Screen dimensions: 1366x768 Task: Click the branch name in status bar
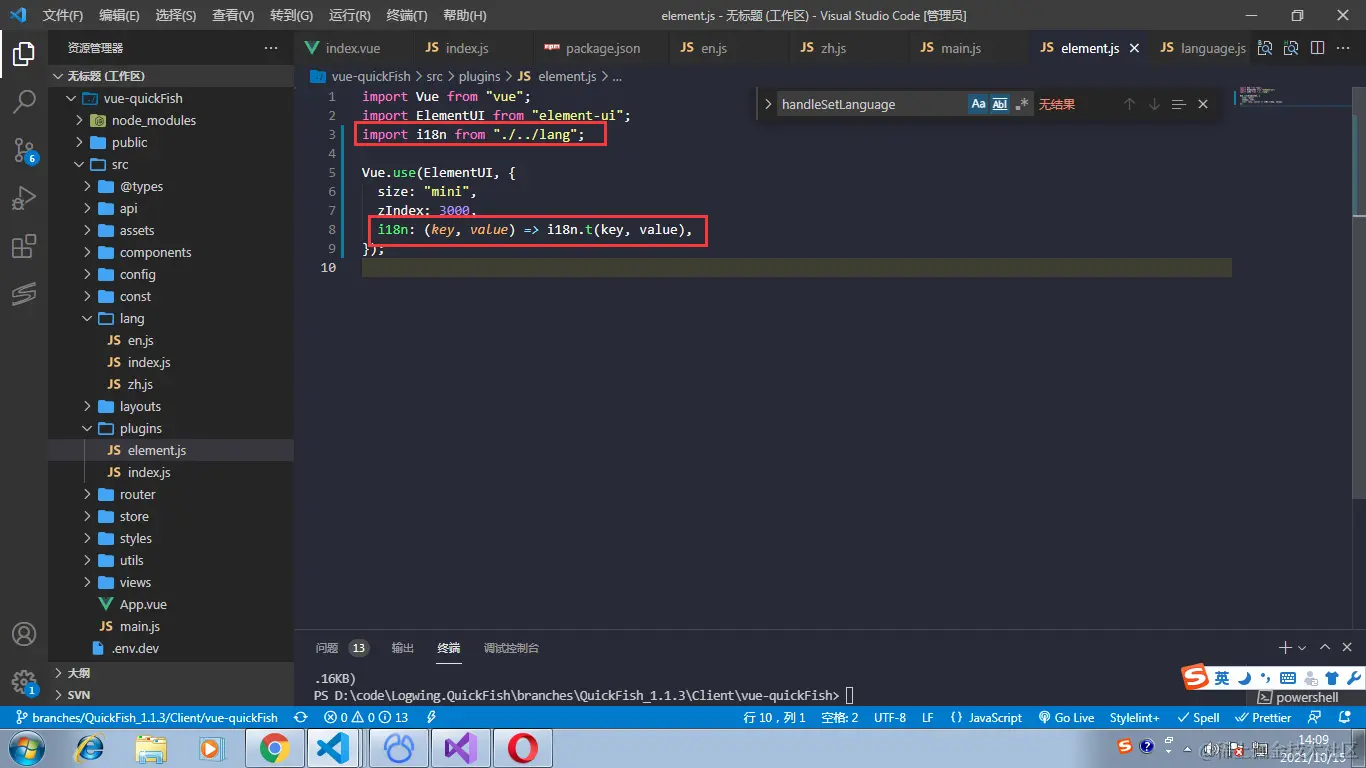146,717
